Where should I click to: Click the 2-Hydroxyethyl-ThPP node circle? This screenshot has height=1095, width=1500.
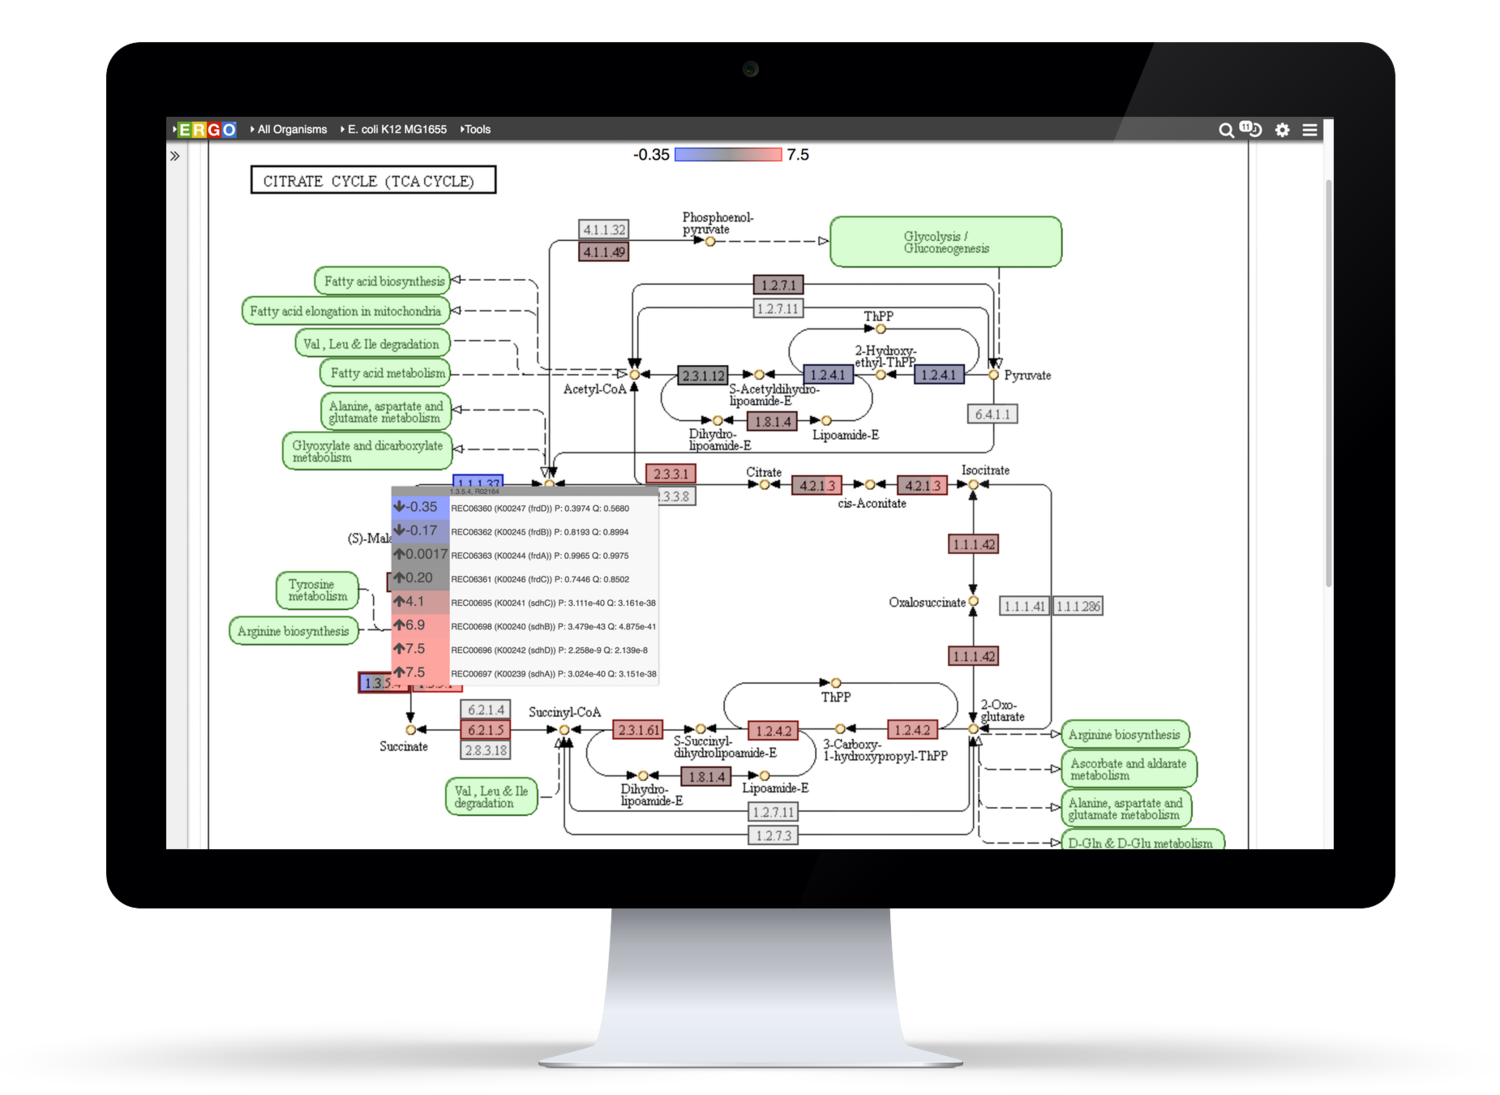click(x=881, y=375)
